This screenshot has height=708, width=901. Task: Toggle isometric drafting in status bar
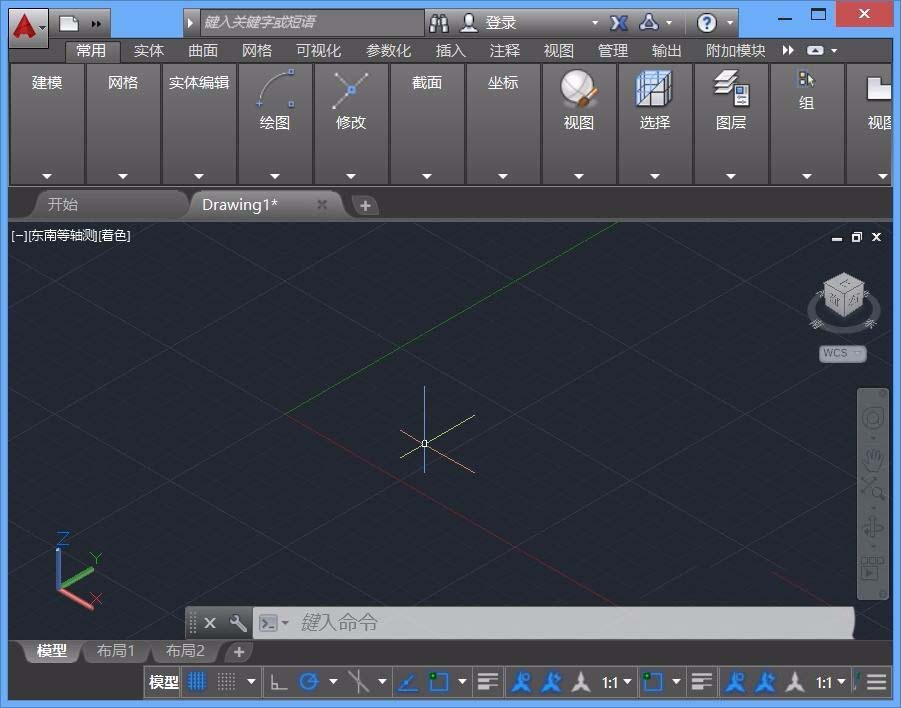pos(358,682)
